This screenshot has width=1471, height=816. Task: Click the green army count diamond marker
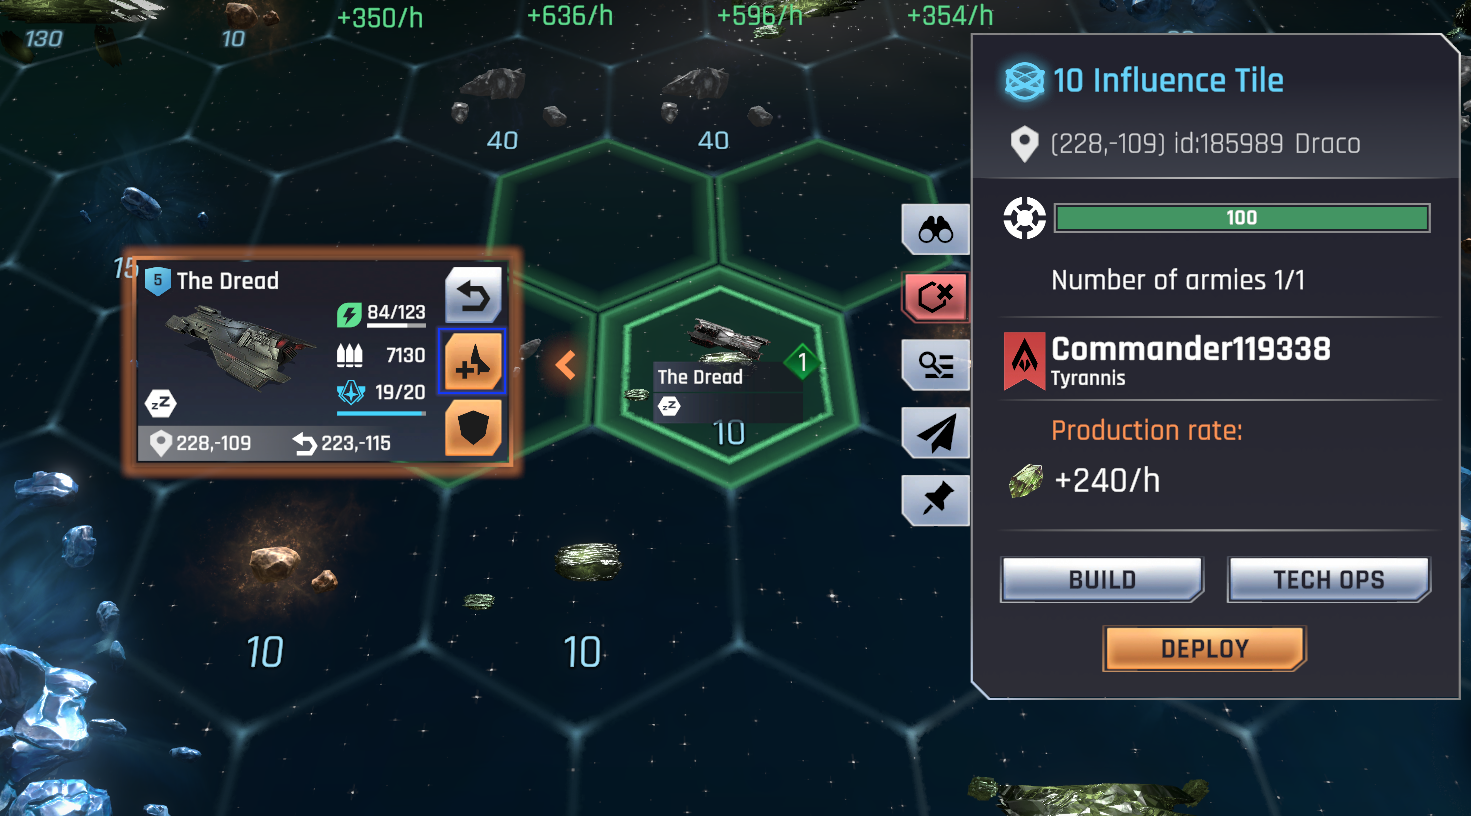click(802, 362)
